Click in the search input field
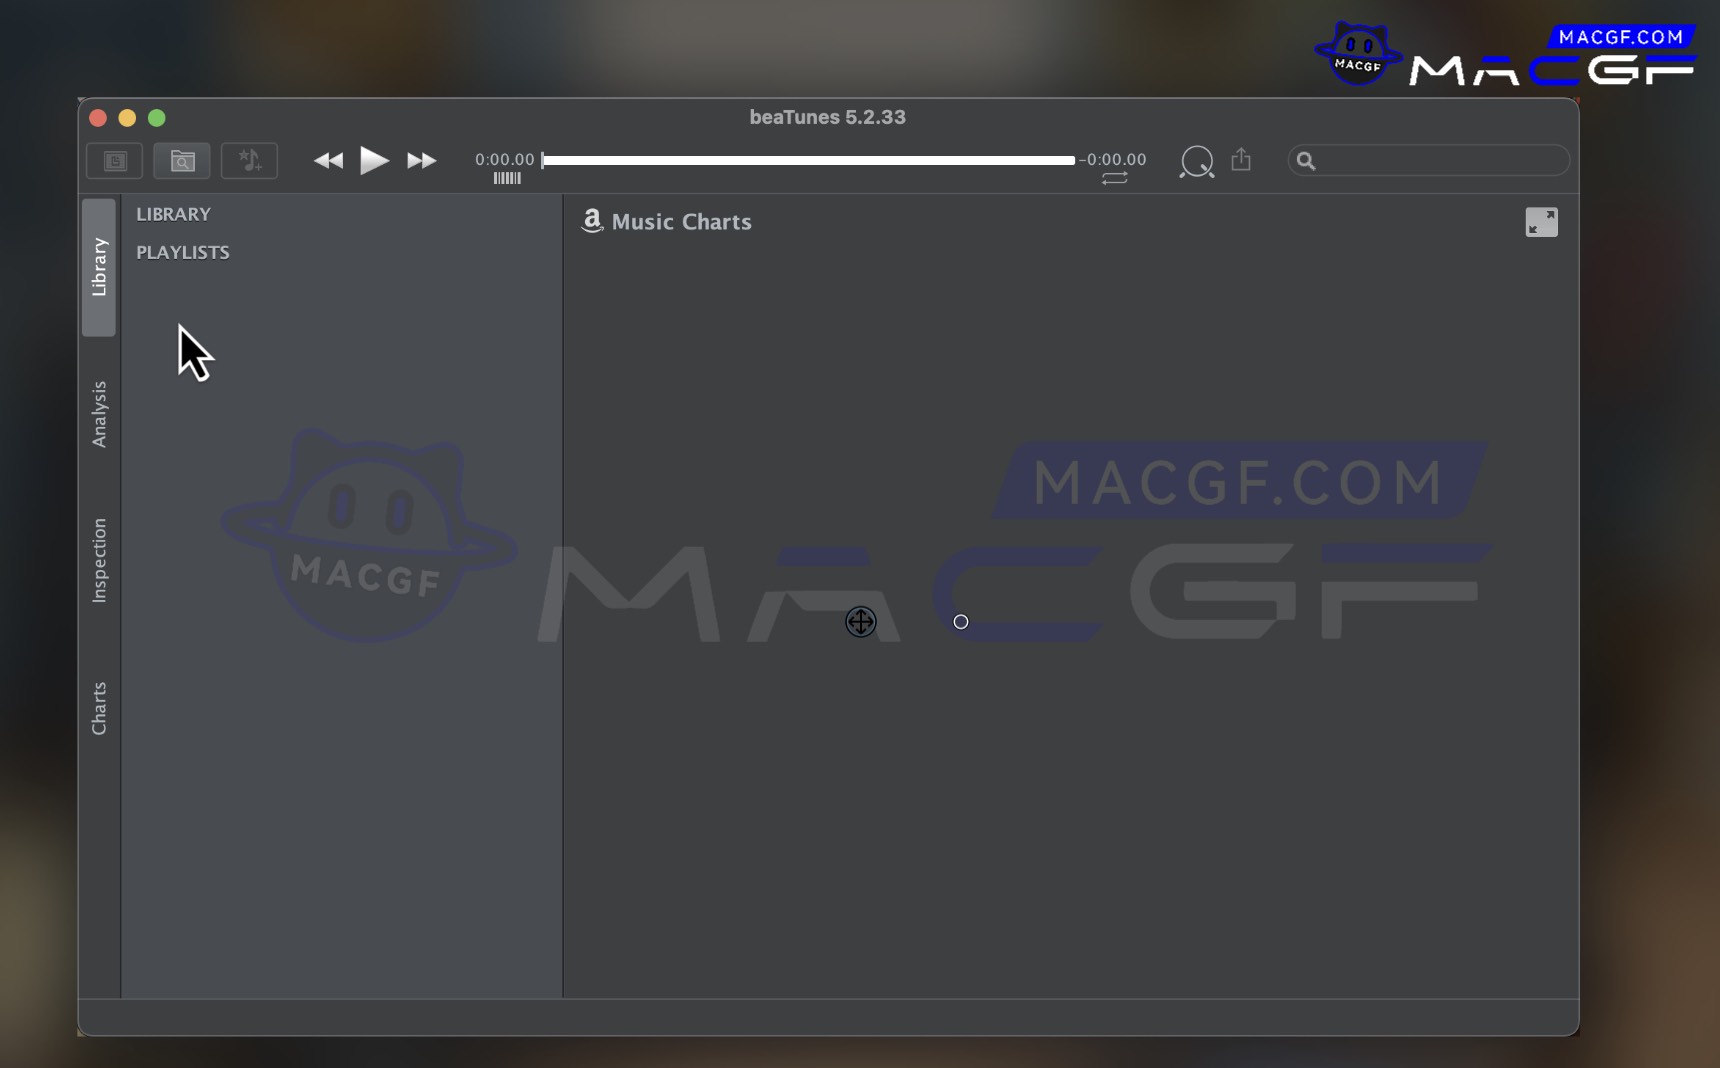1720x1068 pixels. 1440,161
